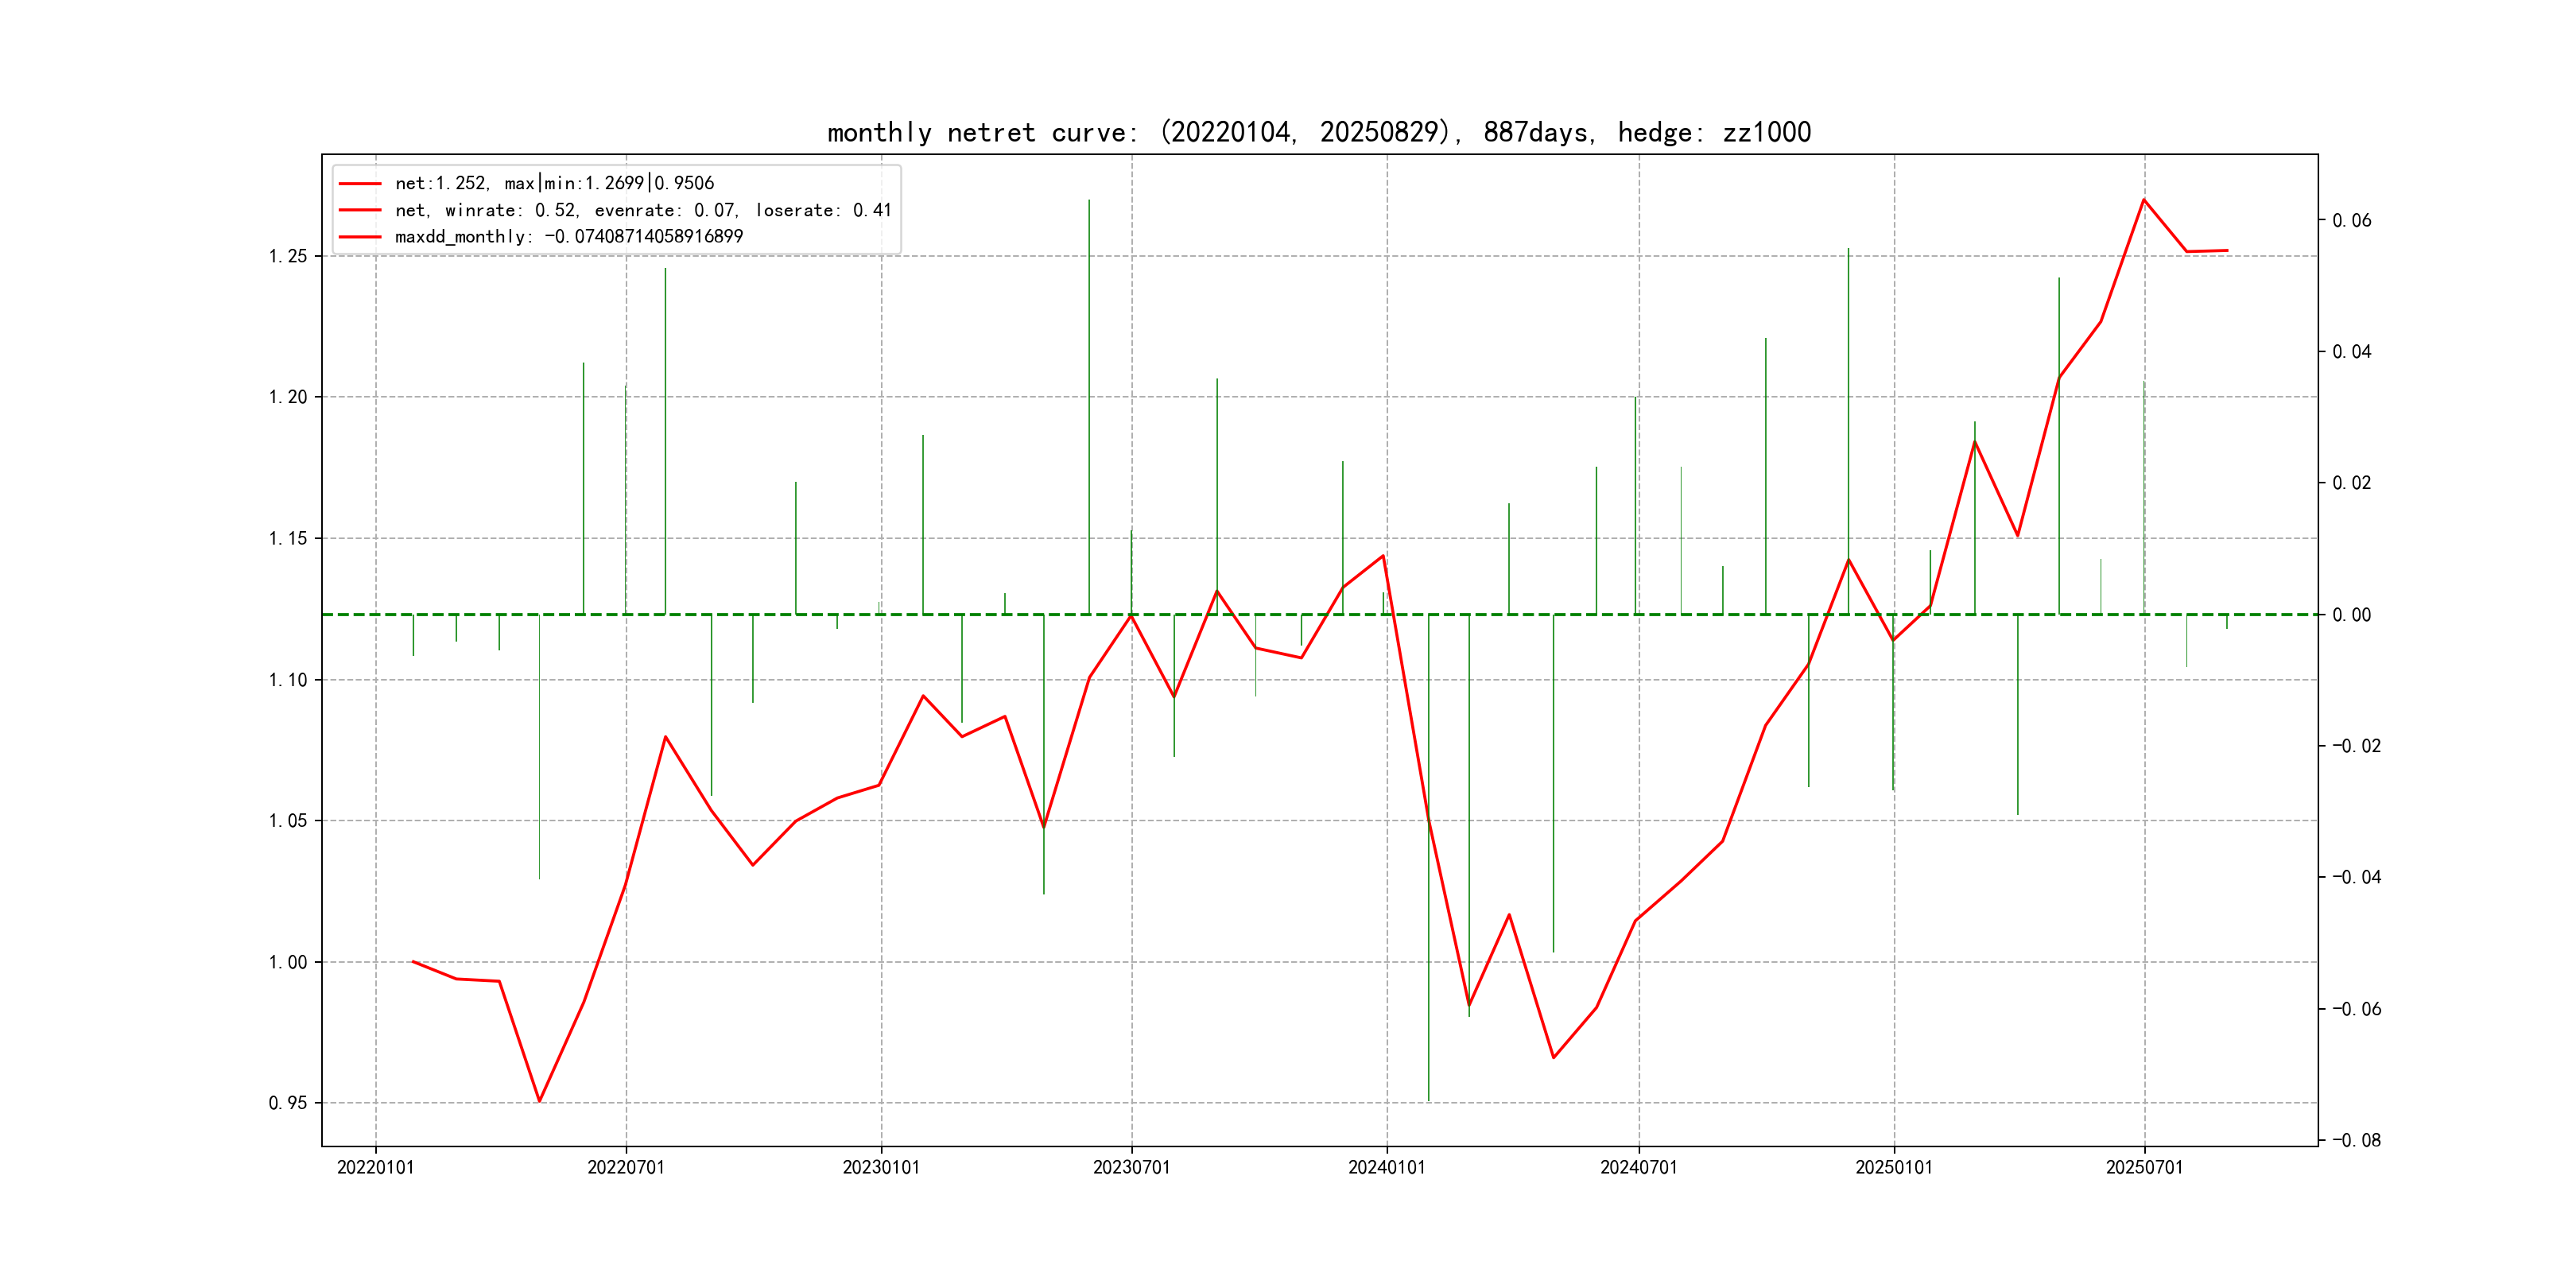Click the 0.00 right y-axis label
The height and width of the screenshot is (1288, 2576).
coord(2351,615)
